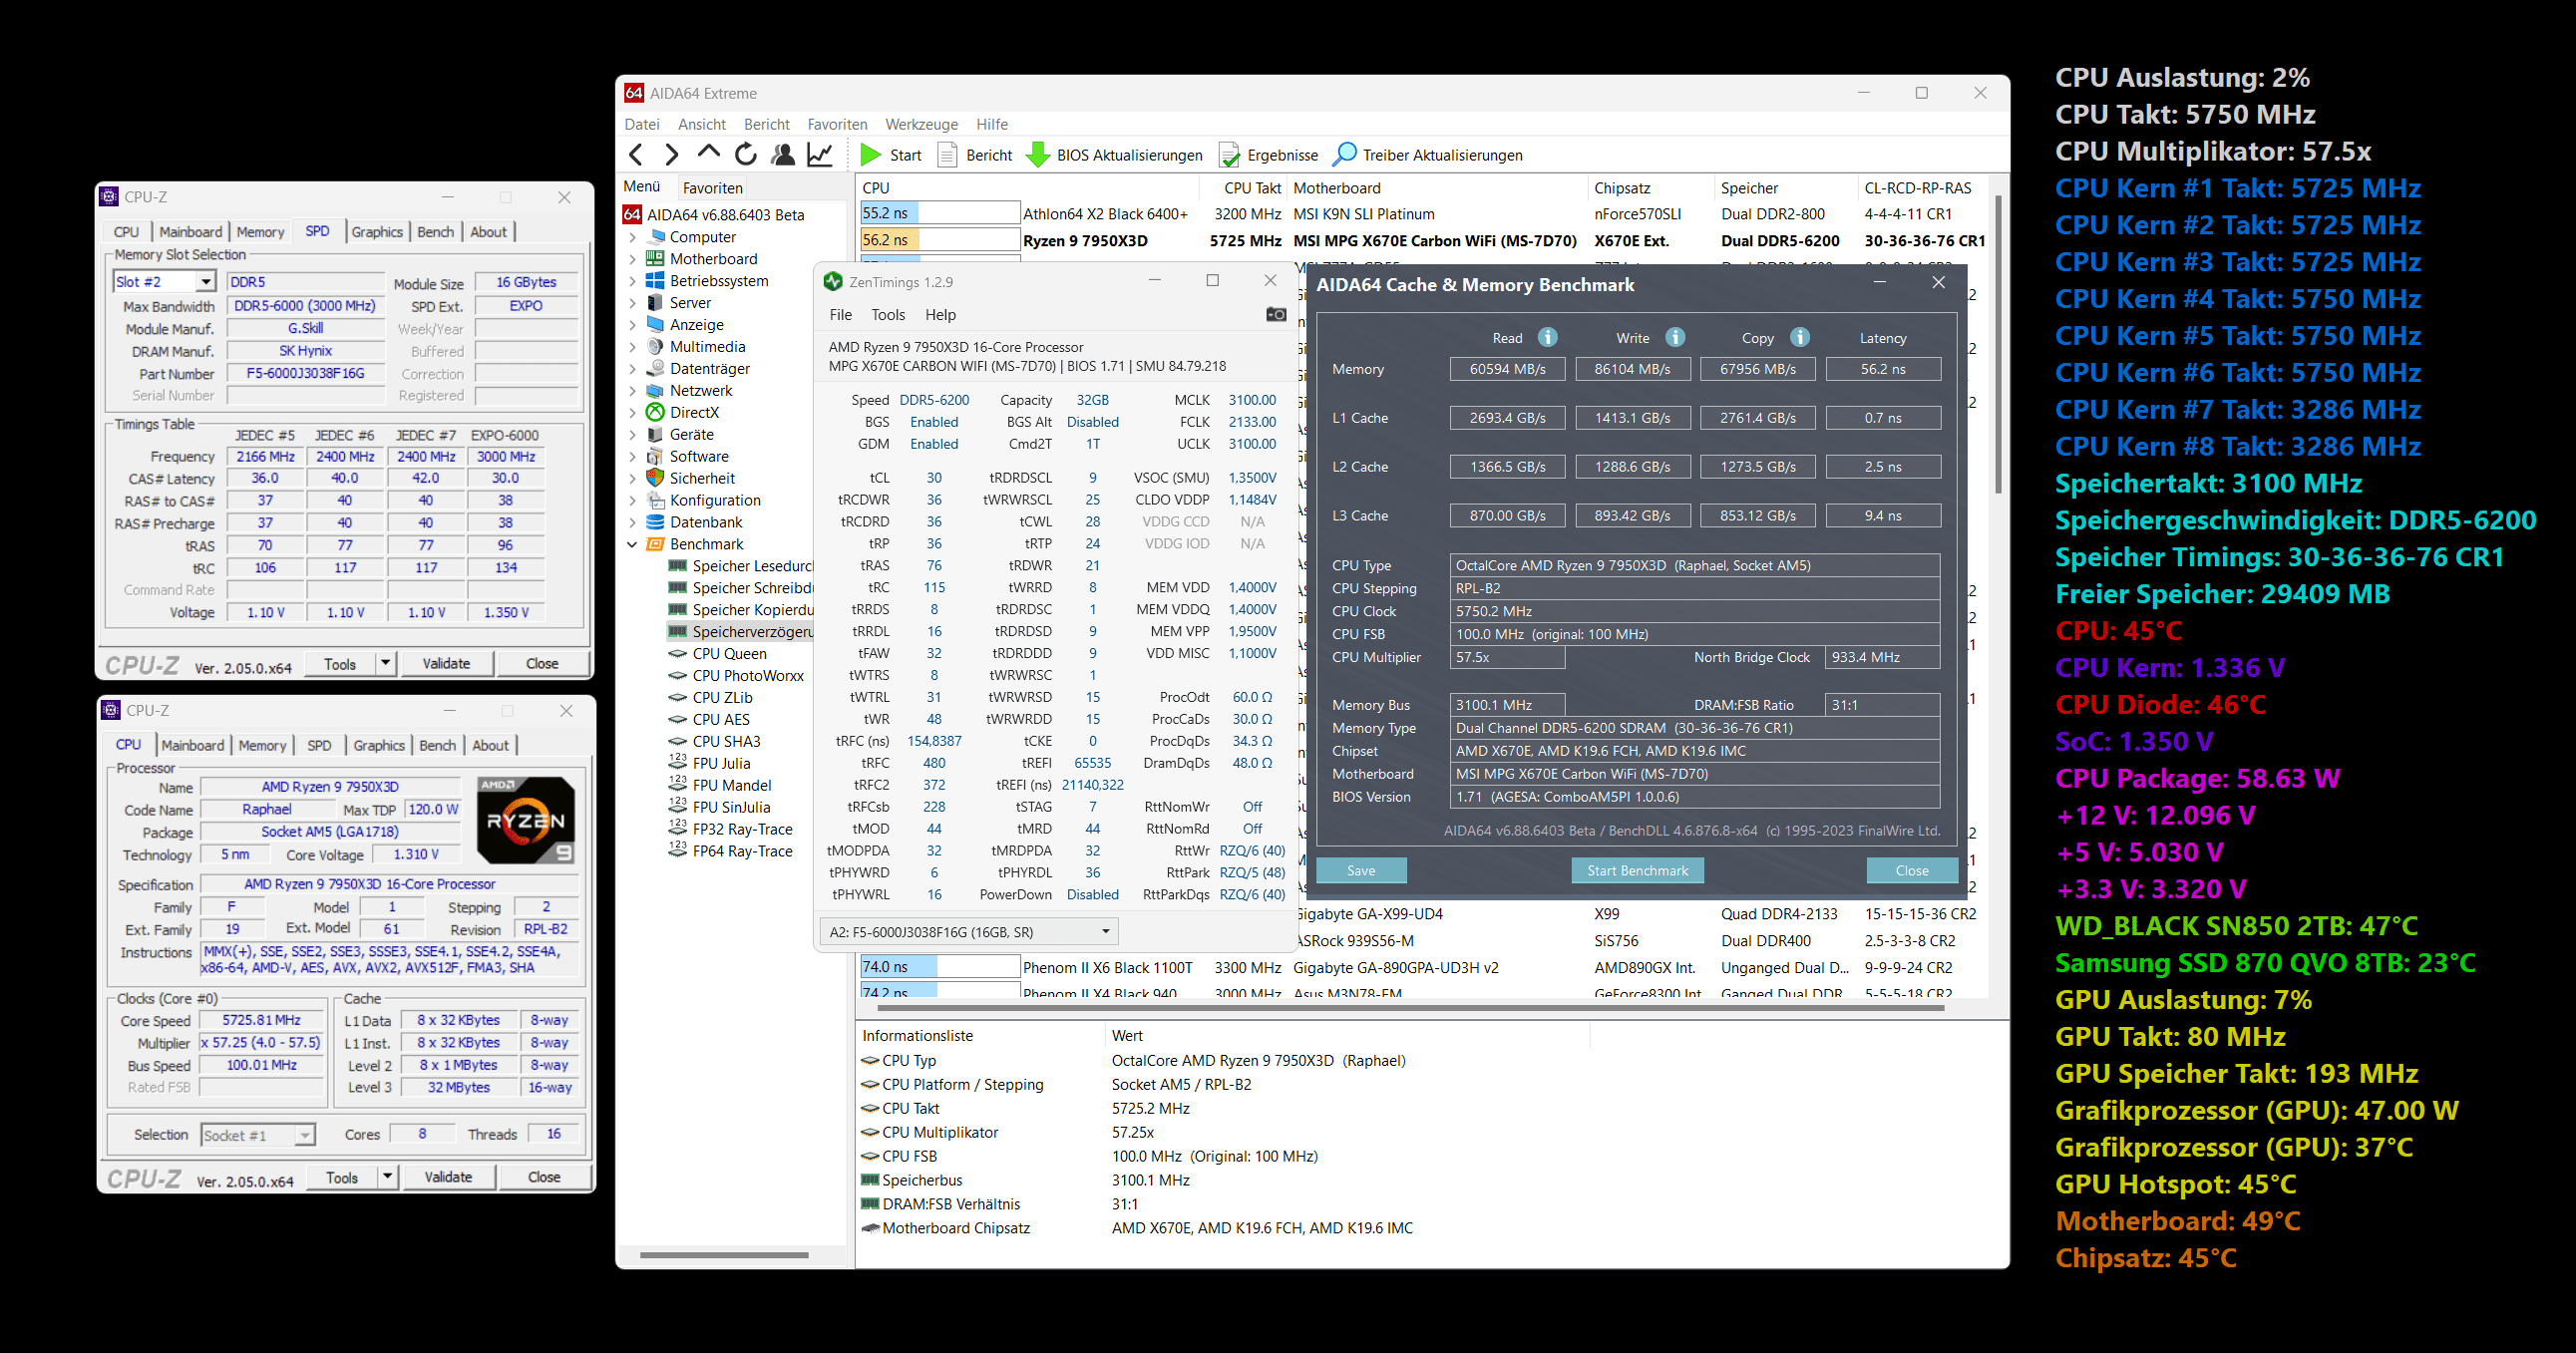
Task: Click the Treiber Aktualisierungen magnifier icon
Action: [1345, 154]
